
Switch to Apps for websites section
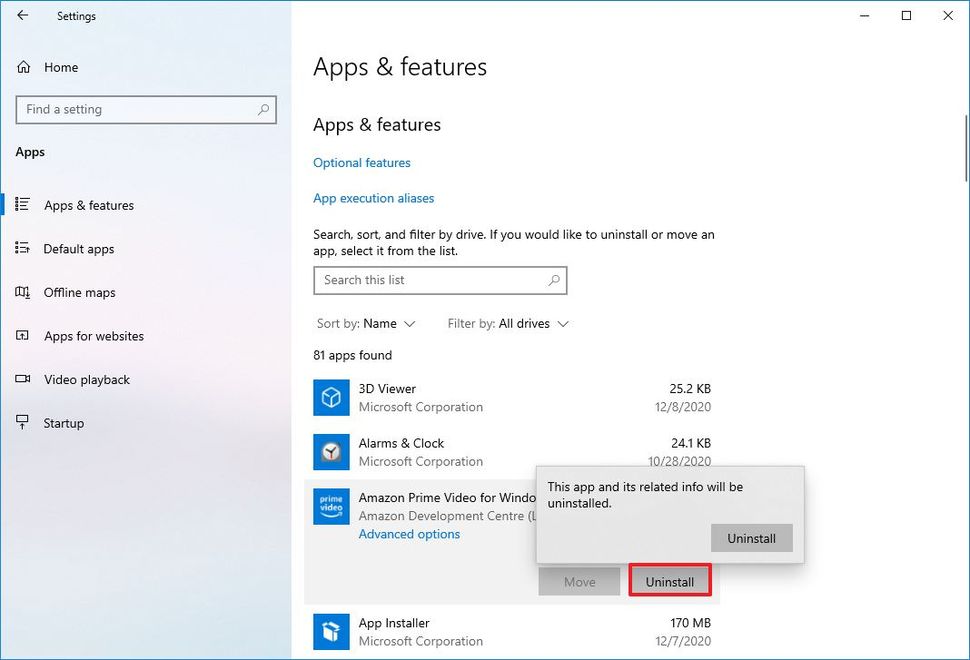(94, 336)
